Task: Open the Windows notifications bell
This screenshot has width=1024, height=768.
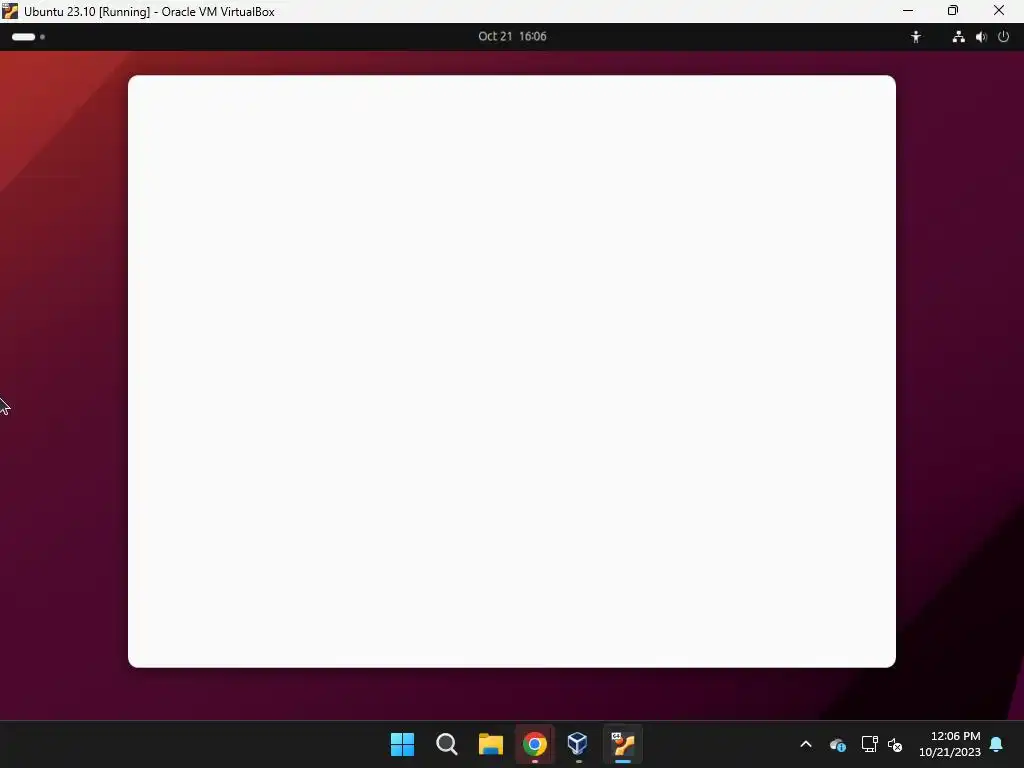Action: pos(997,744)
